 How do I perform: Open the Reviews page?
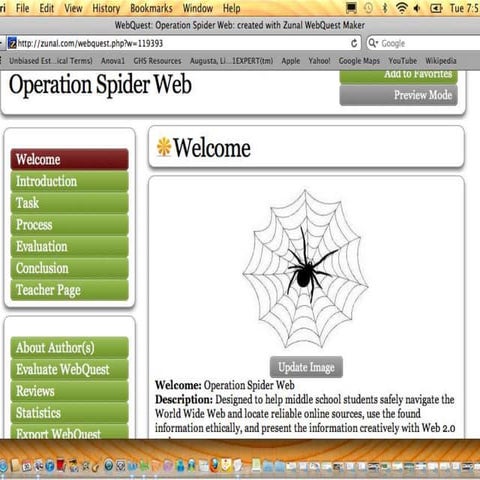pos(69,391)
